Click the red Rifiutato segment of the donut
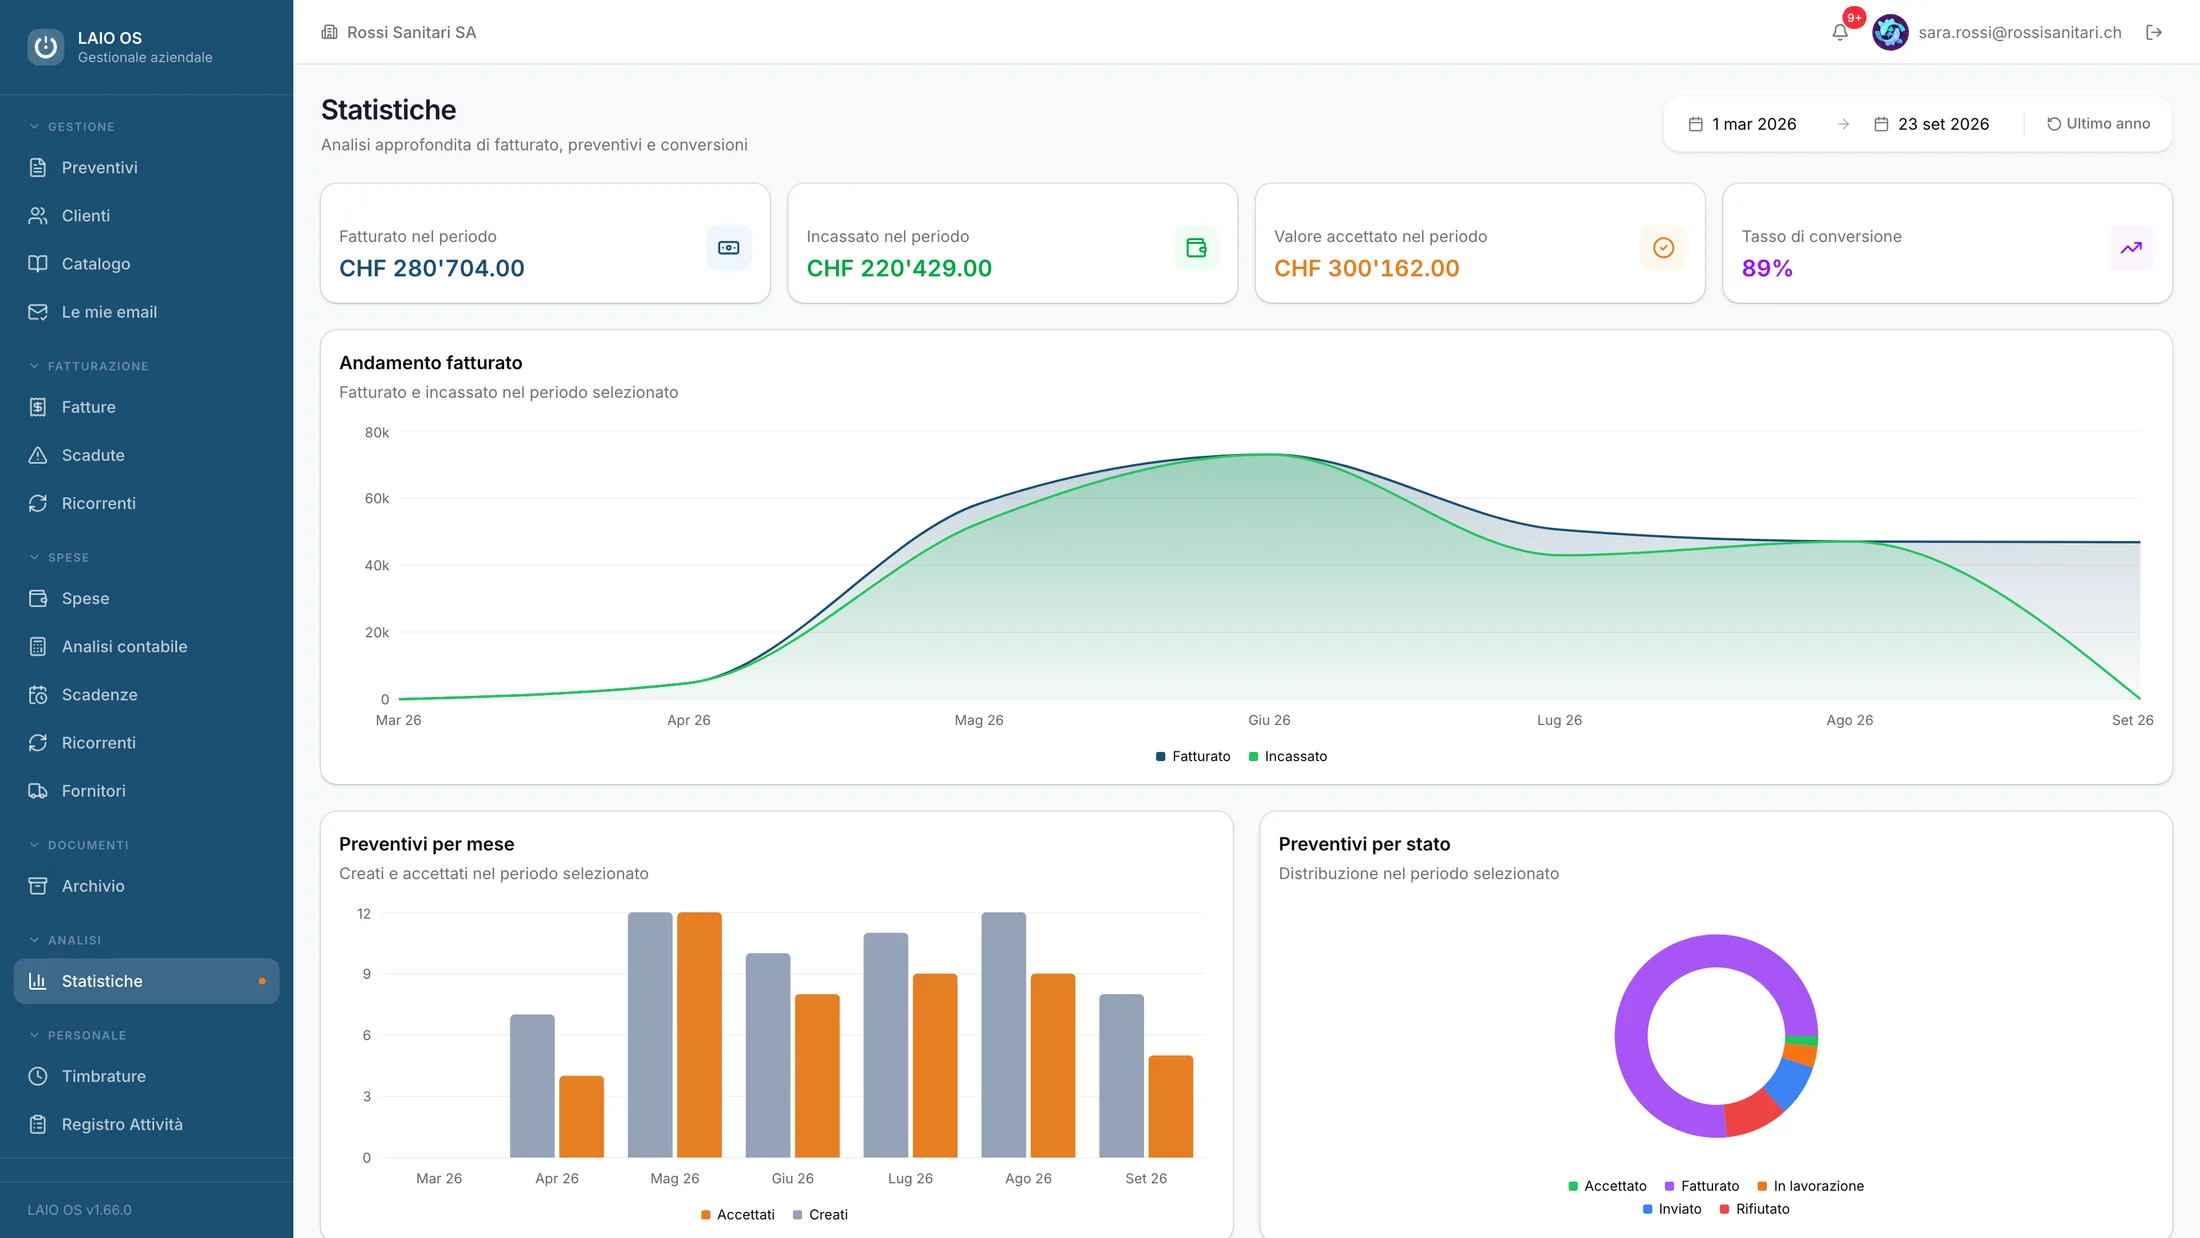 (x=1752, y=1113)
